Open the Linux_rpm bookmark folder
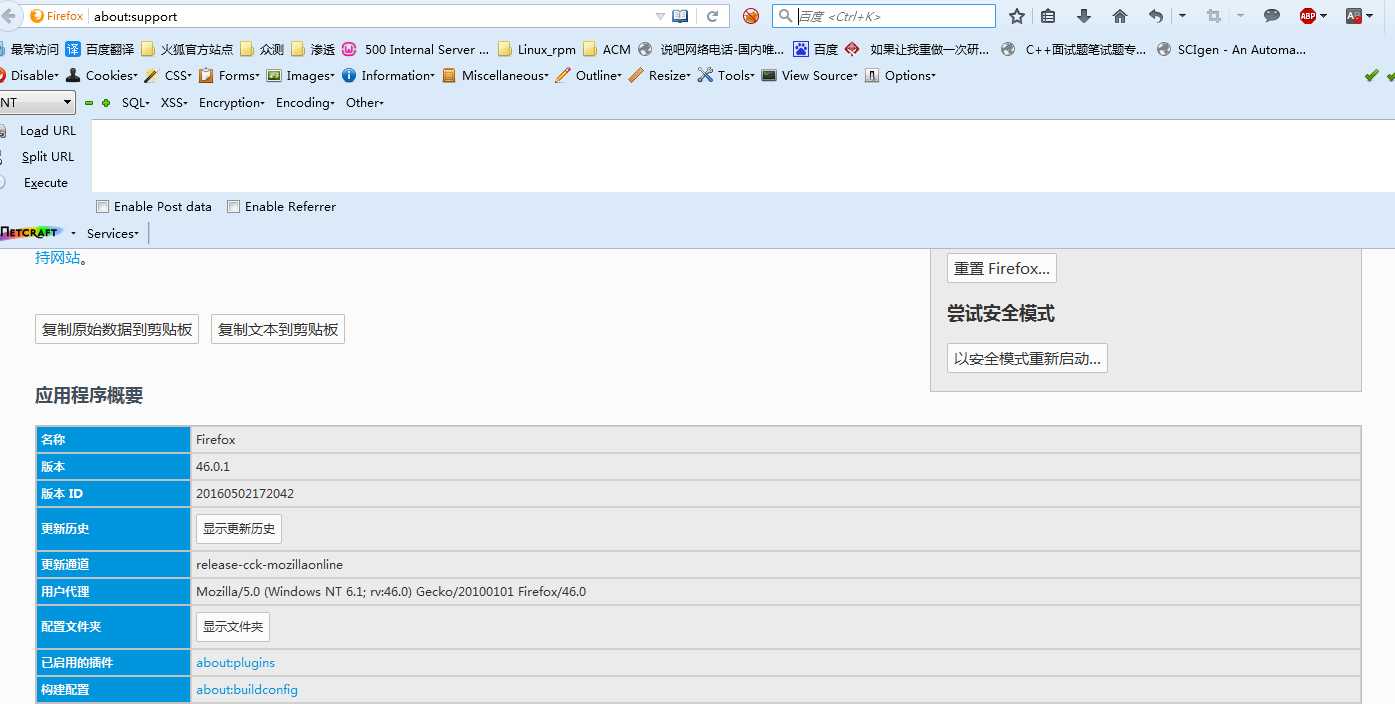This screenshot has height=704, width=1395. click(537, 49)
